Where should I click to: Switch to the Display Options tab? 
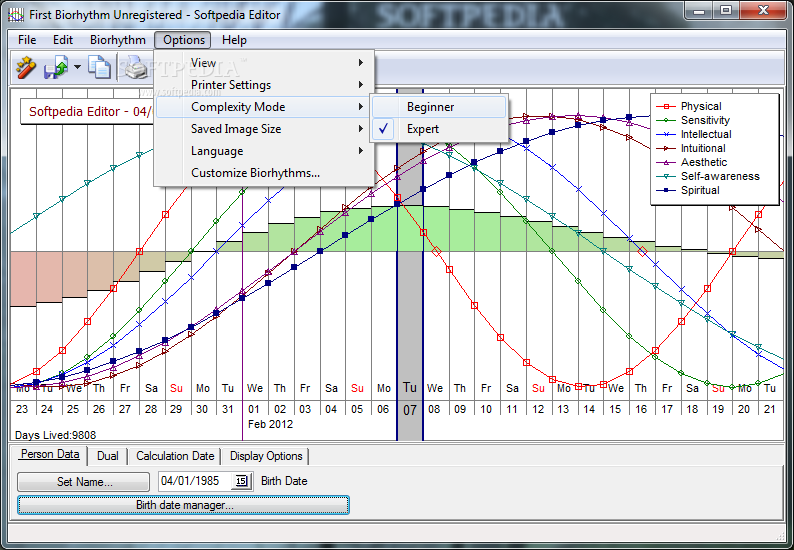pos(266,456)
